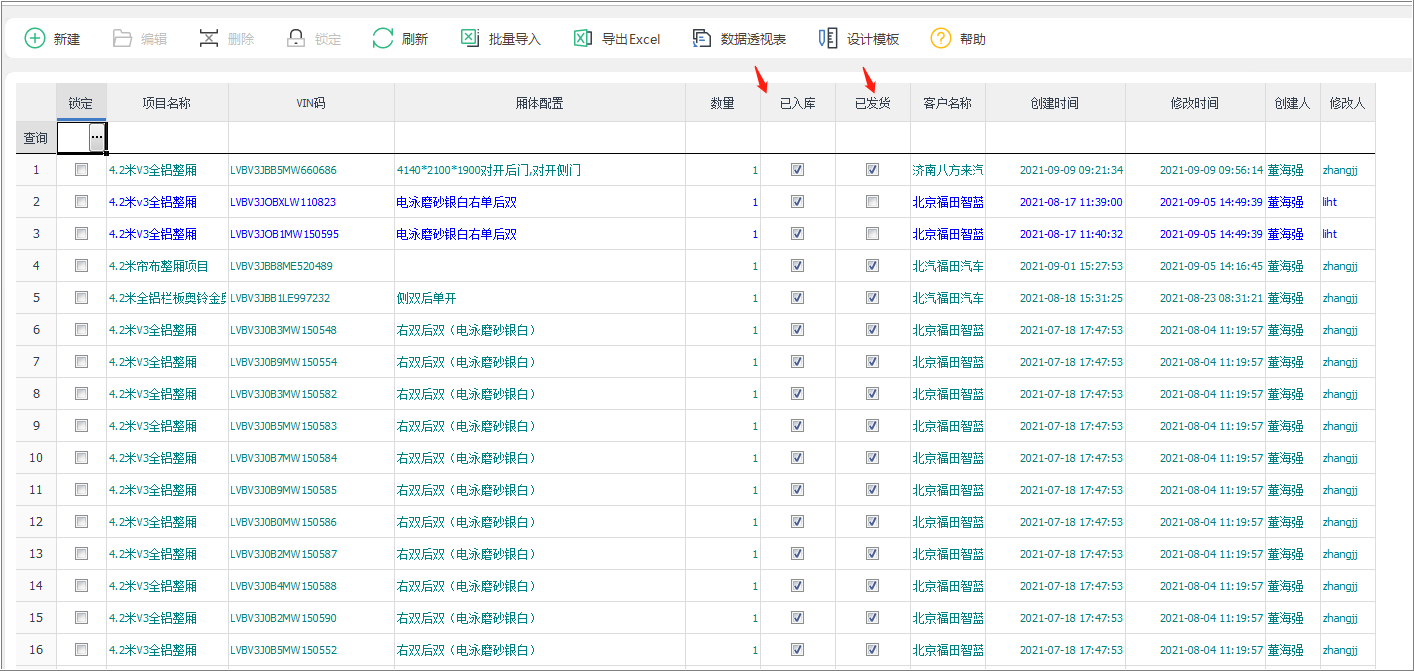Viewport: 1414px width, 671px height.
Task: Click the 批量导入 button label
Action: [515, 39]
